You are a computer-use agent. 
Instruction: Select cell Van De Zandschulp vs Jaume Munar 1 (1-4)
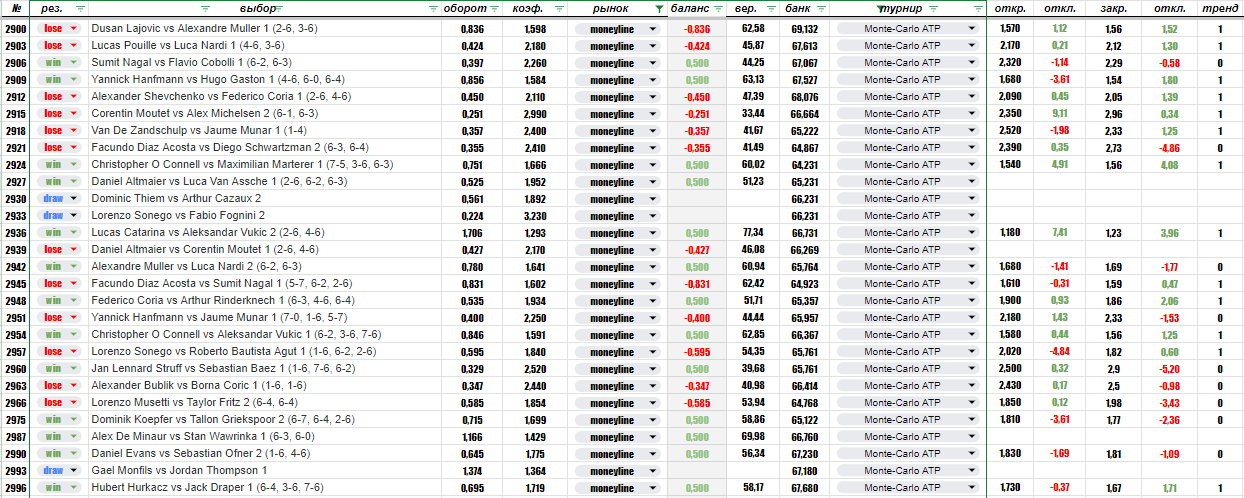click(x=265, y=131)
